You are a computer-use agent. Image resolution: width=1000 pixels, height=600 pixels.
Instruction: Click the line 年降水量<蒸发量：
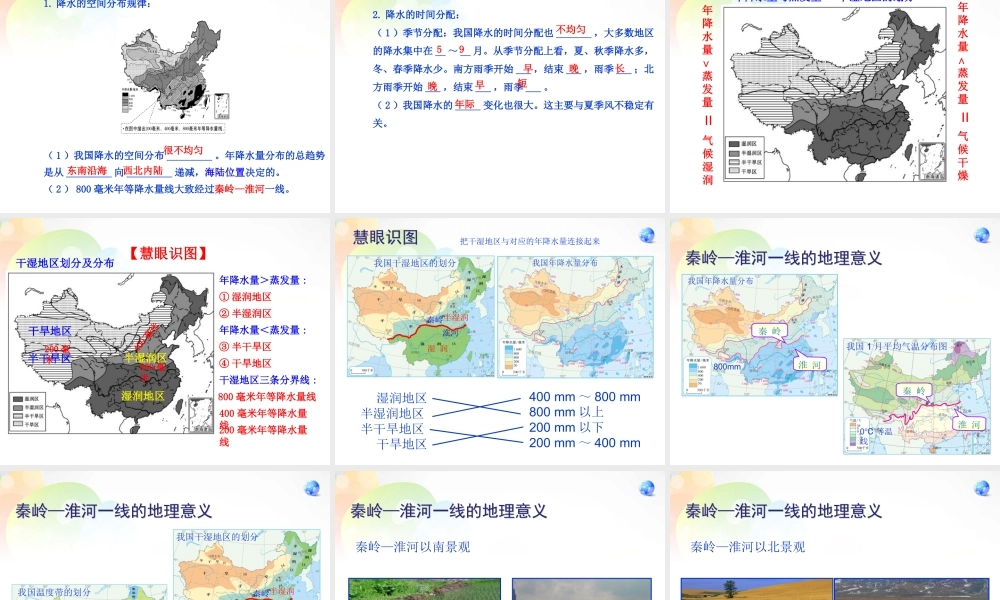(263, 330)
